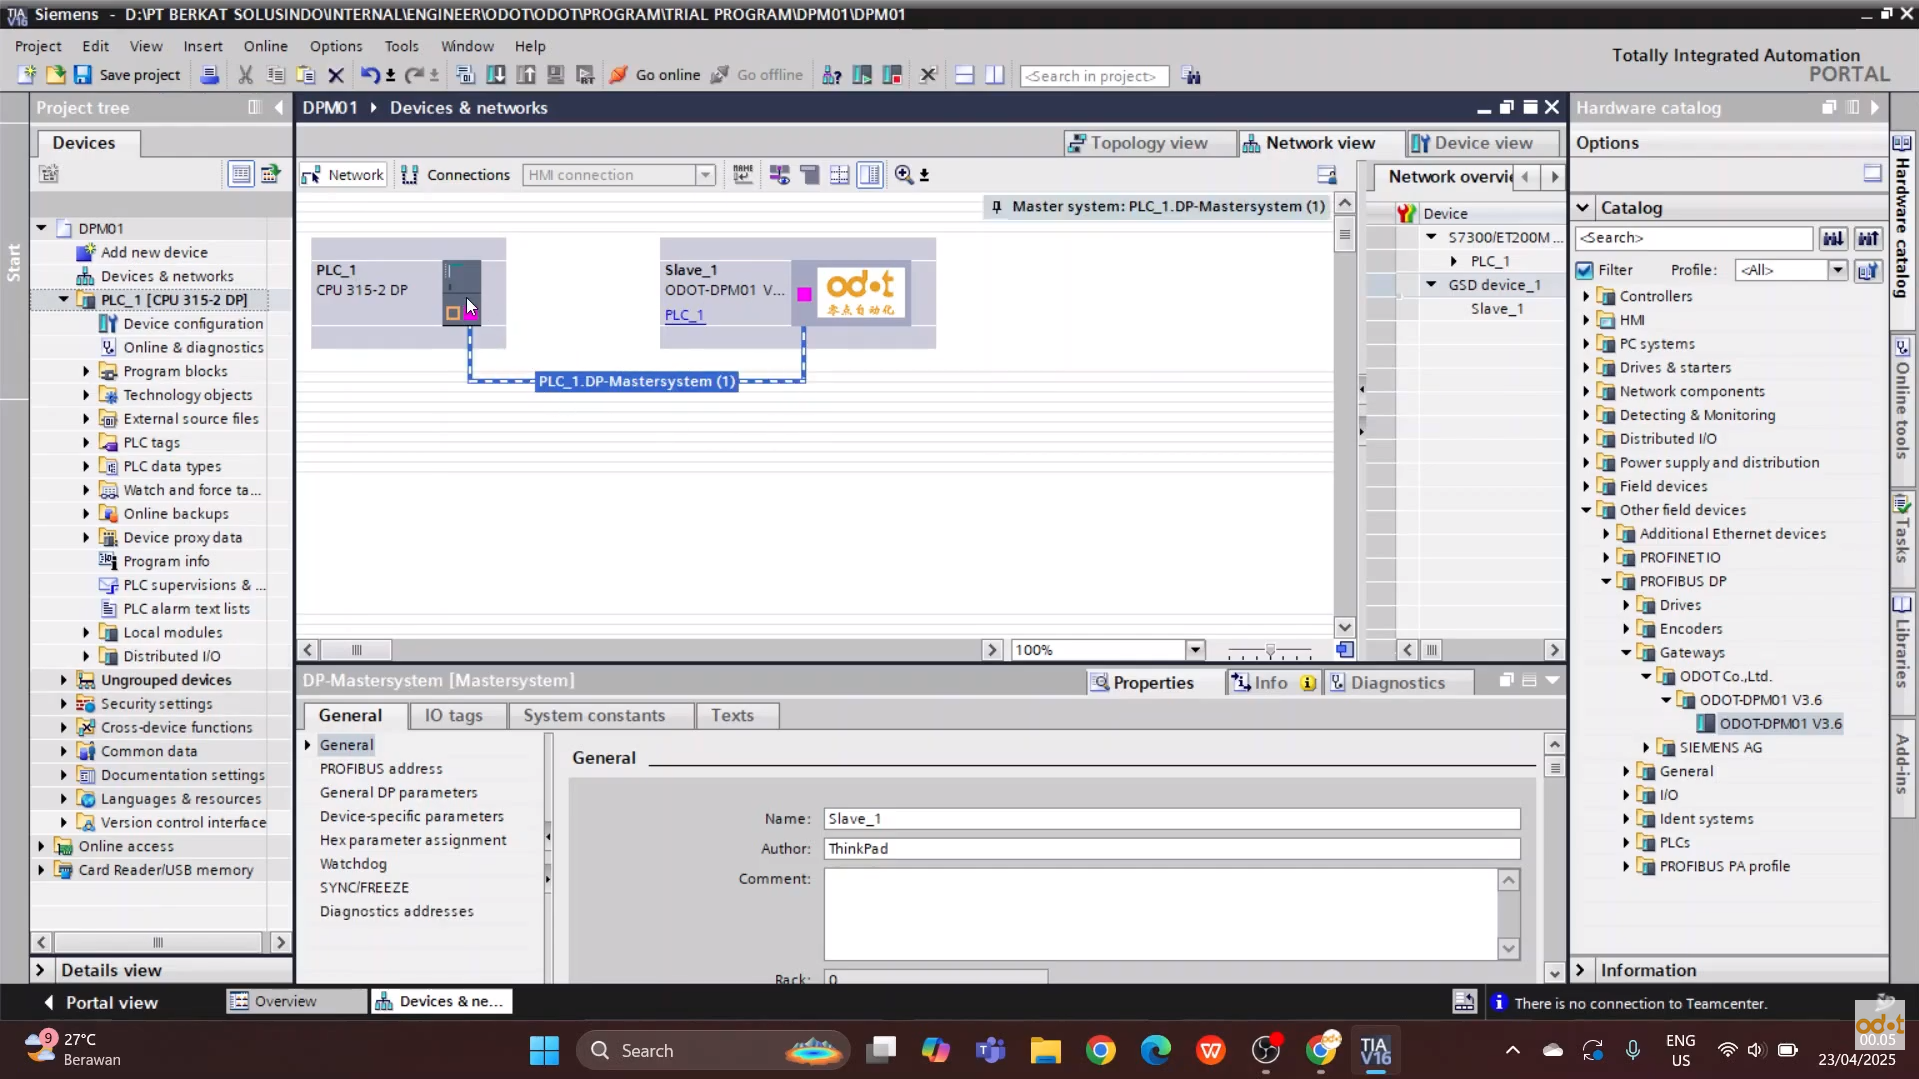1919x1079 pixels.
Task: Toggle split editor space vertically
Action: tap(994, 75)
